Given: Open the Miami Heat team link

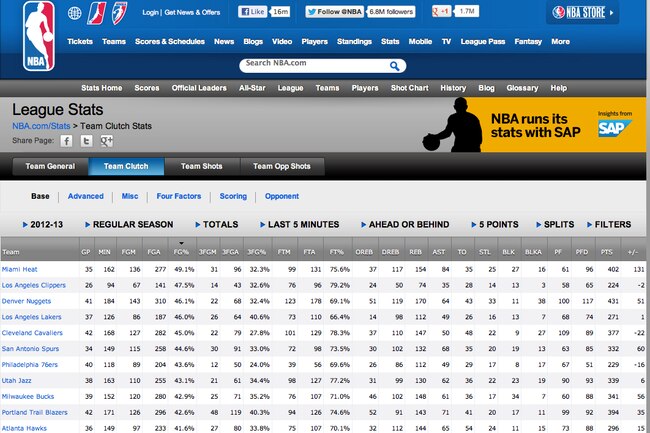Looking at the screenshot, I should [19, 269].
